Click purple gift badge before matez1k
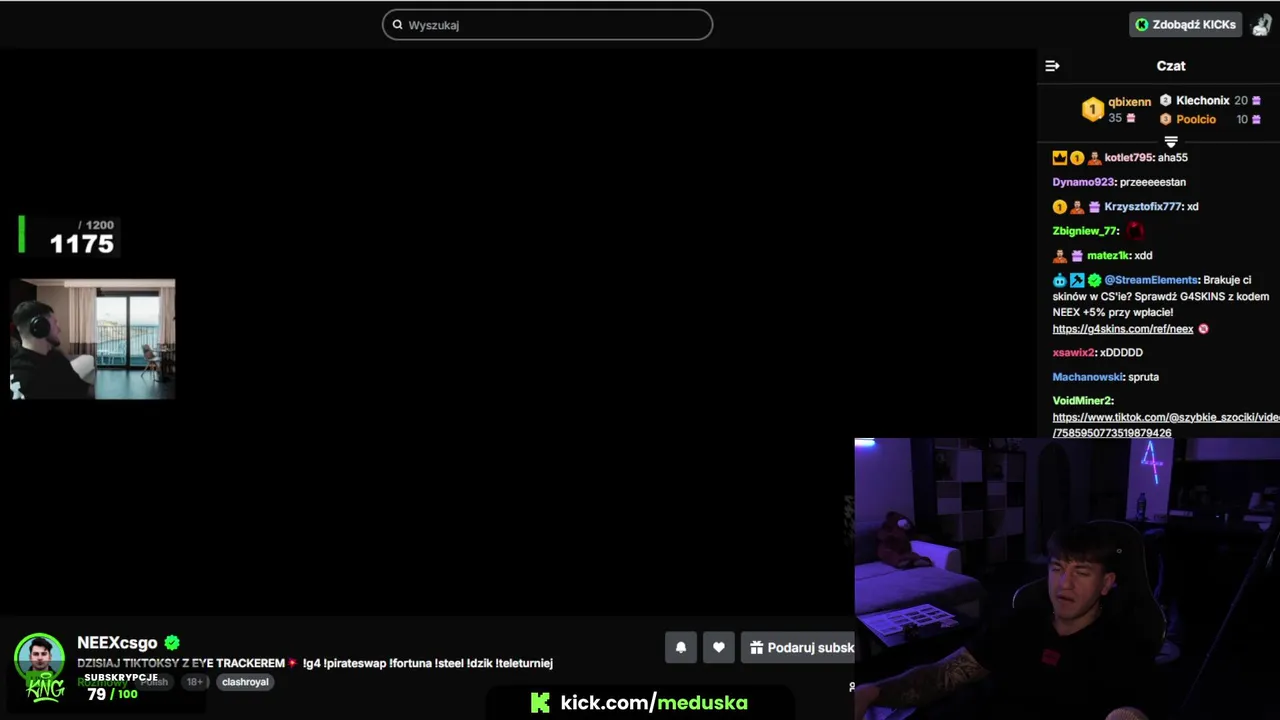Viewport: 1280px width, 720px height. pyautogui.click(x=1077, y=256)
